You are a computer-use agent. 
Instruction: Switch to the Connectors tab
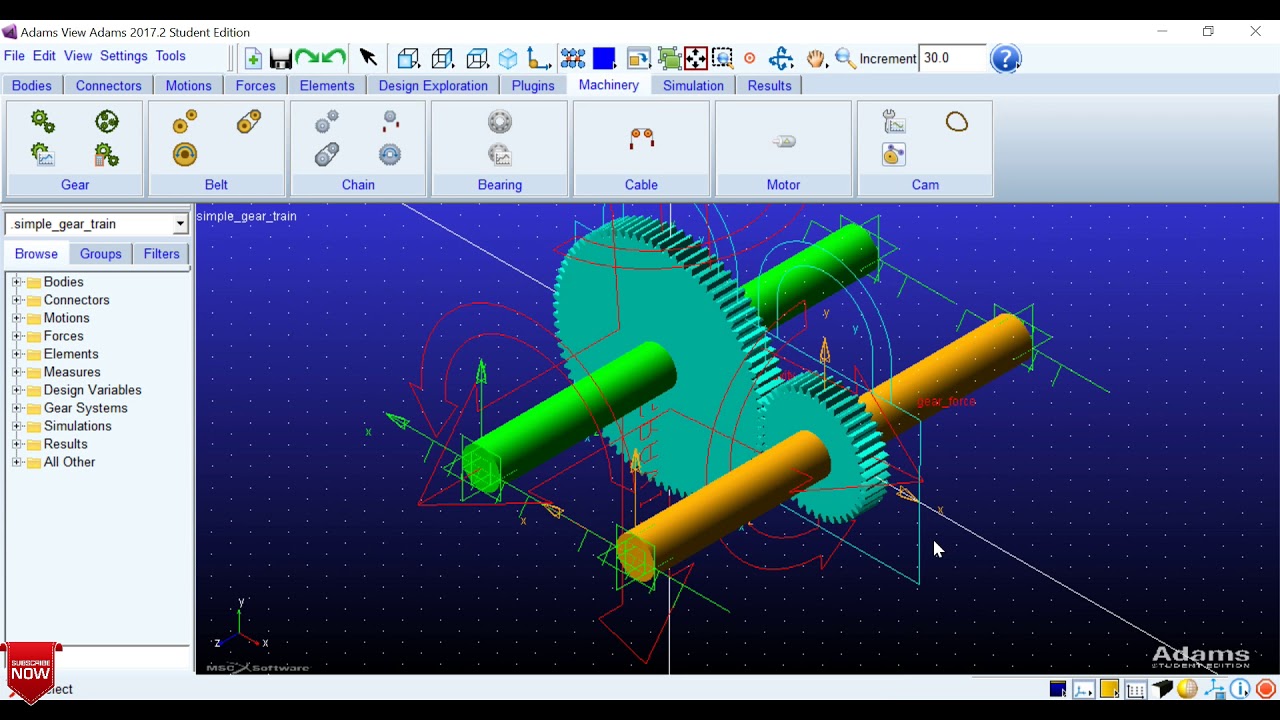point(109,86)
